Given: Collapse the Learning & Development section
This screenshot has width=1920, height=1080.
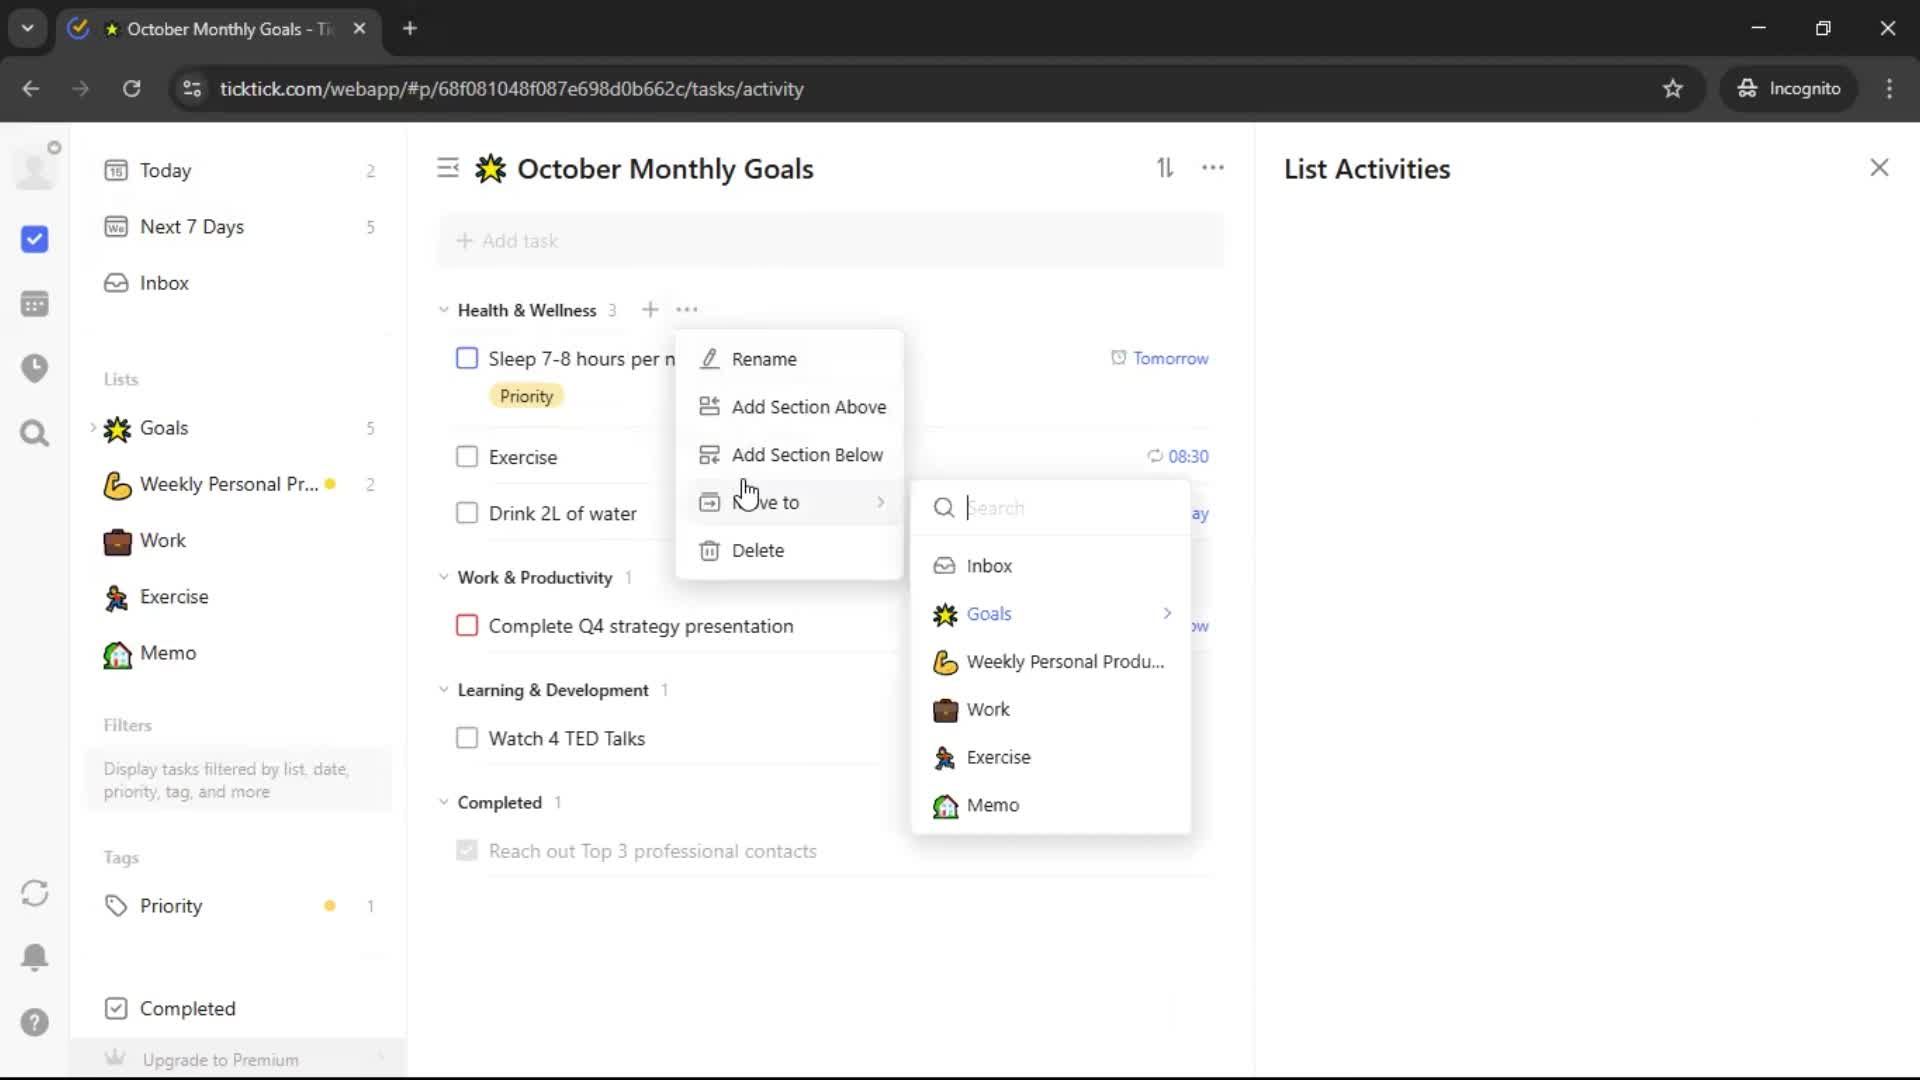Looking at the screenshot, I should (444, 690).
